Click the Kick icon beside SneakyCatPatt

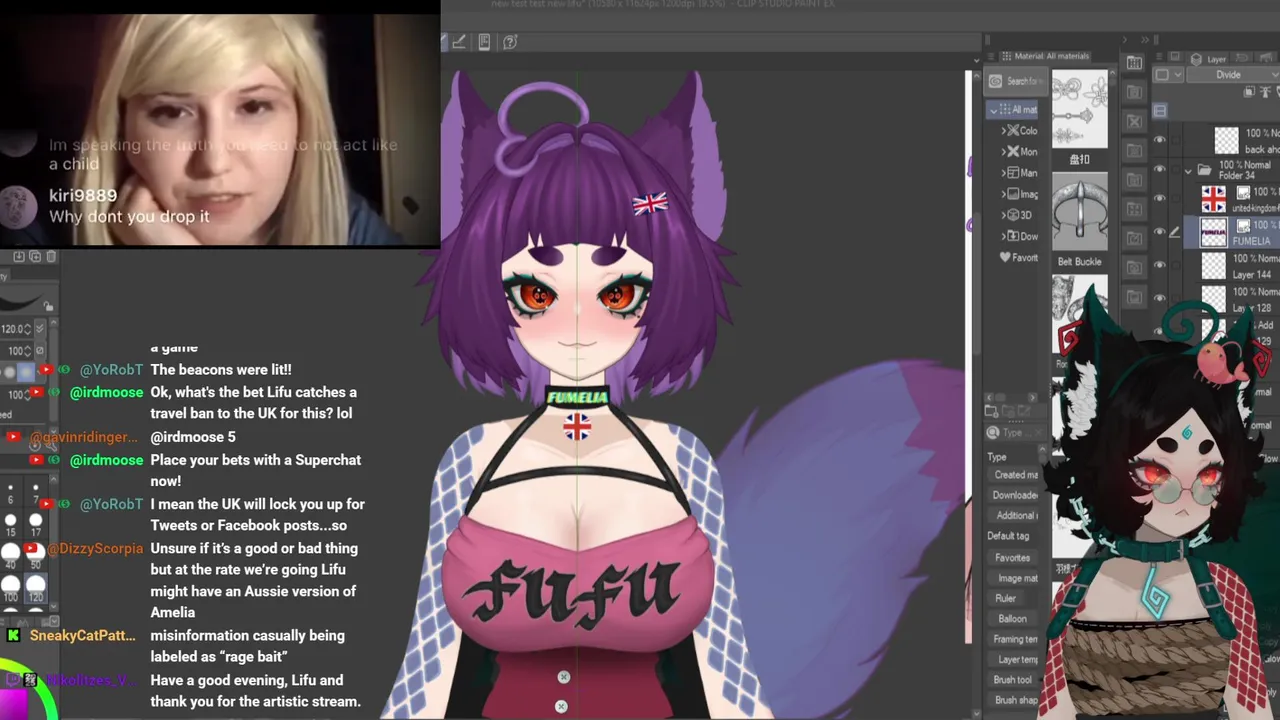click(13, 635)
